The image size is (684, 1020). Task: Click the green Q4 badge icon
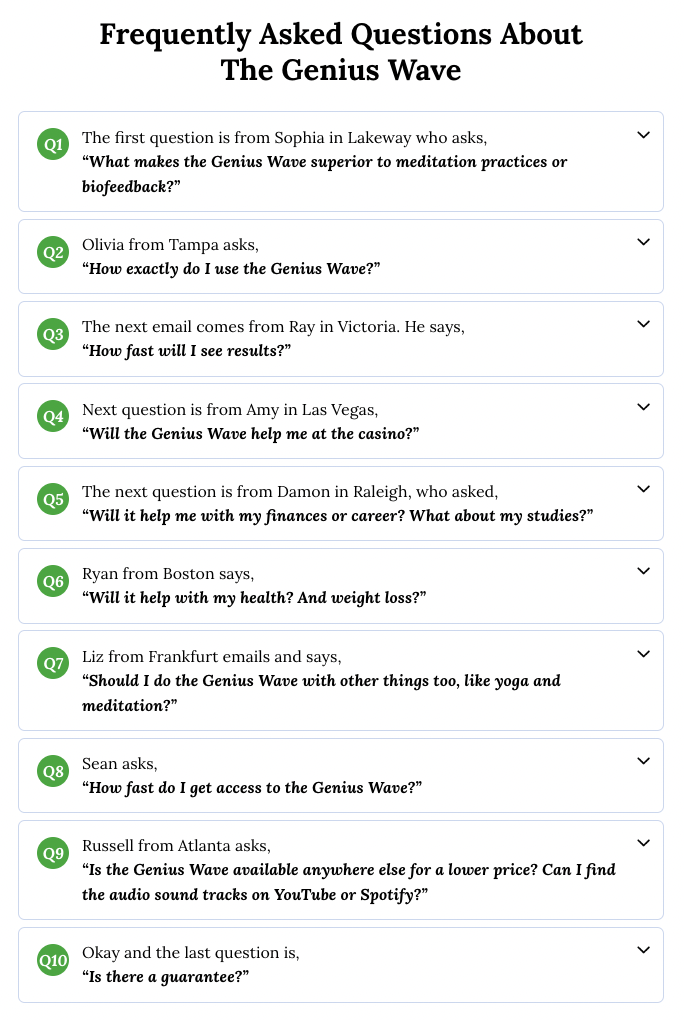(53, 416)
